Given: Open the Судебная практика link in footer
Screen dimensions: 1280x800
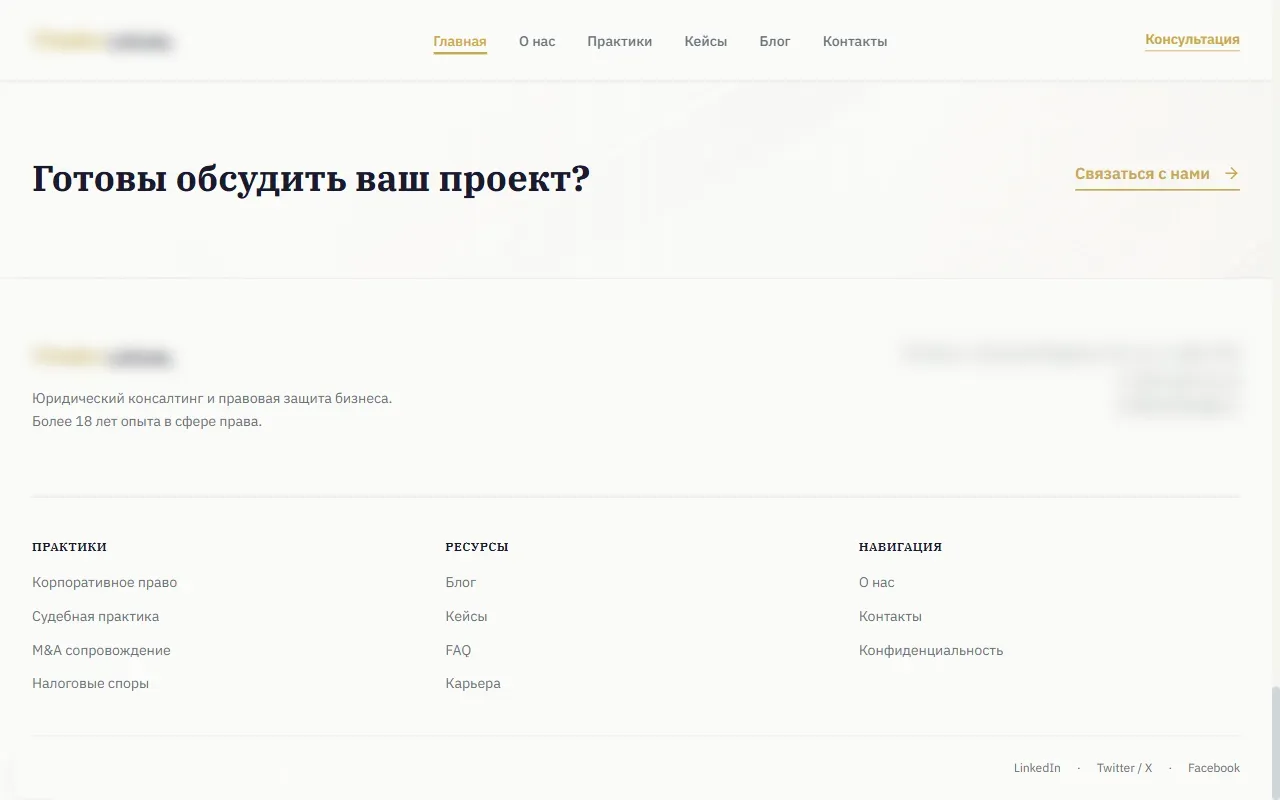Looking at the screenshot, I should tap(95, 616).
